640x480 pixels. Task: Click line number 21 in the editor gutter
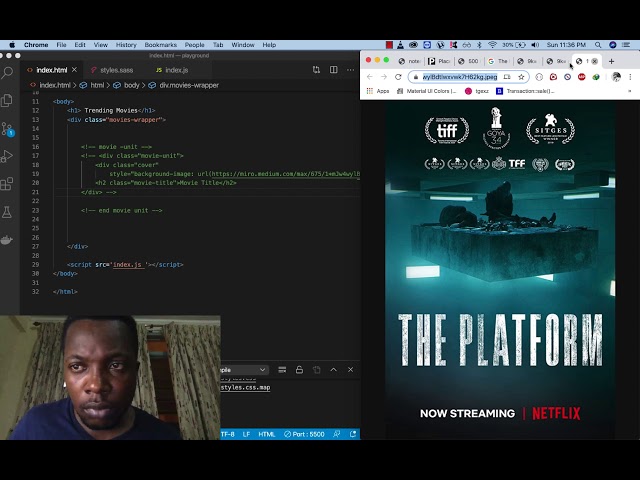(36, 192)
